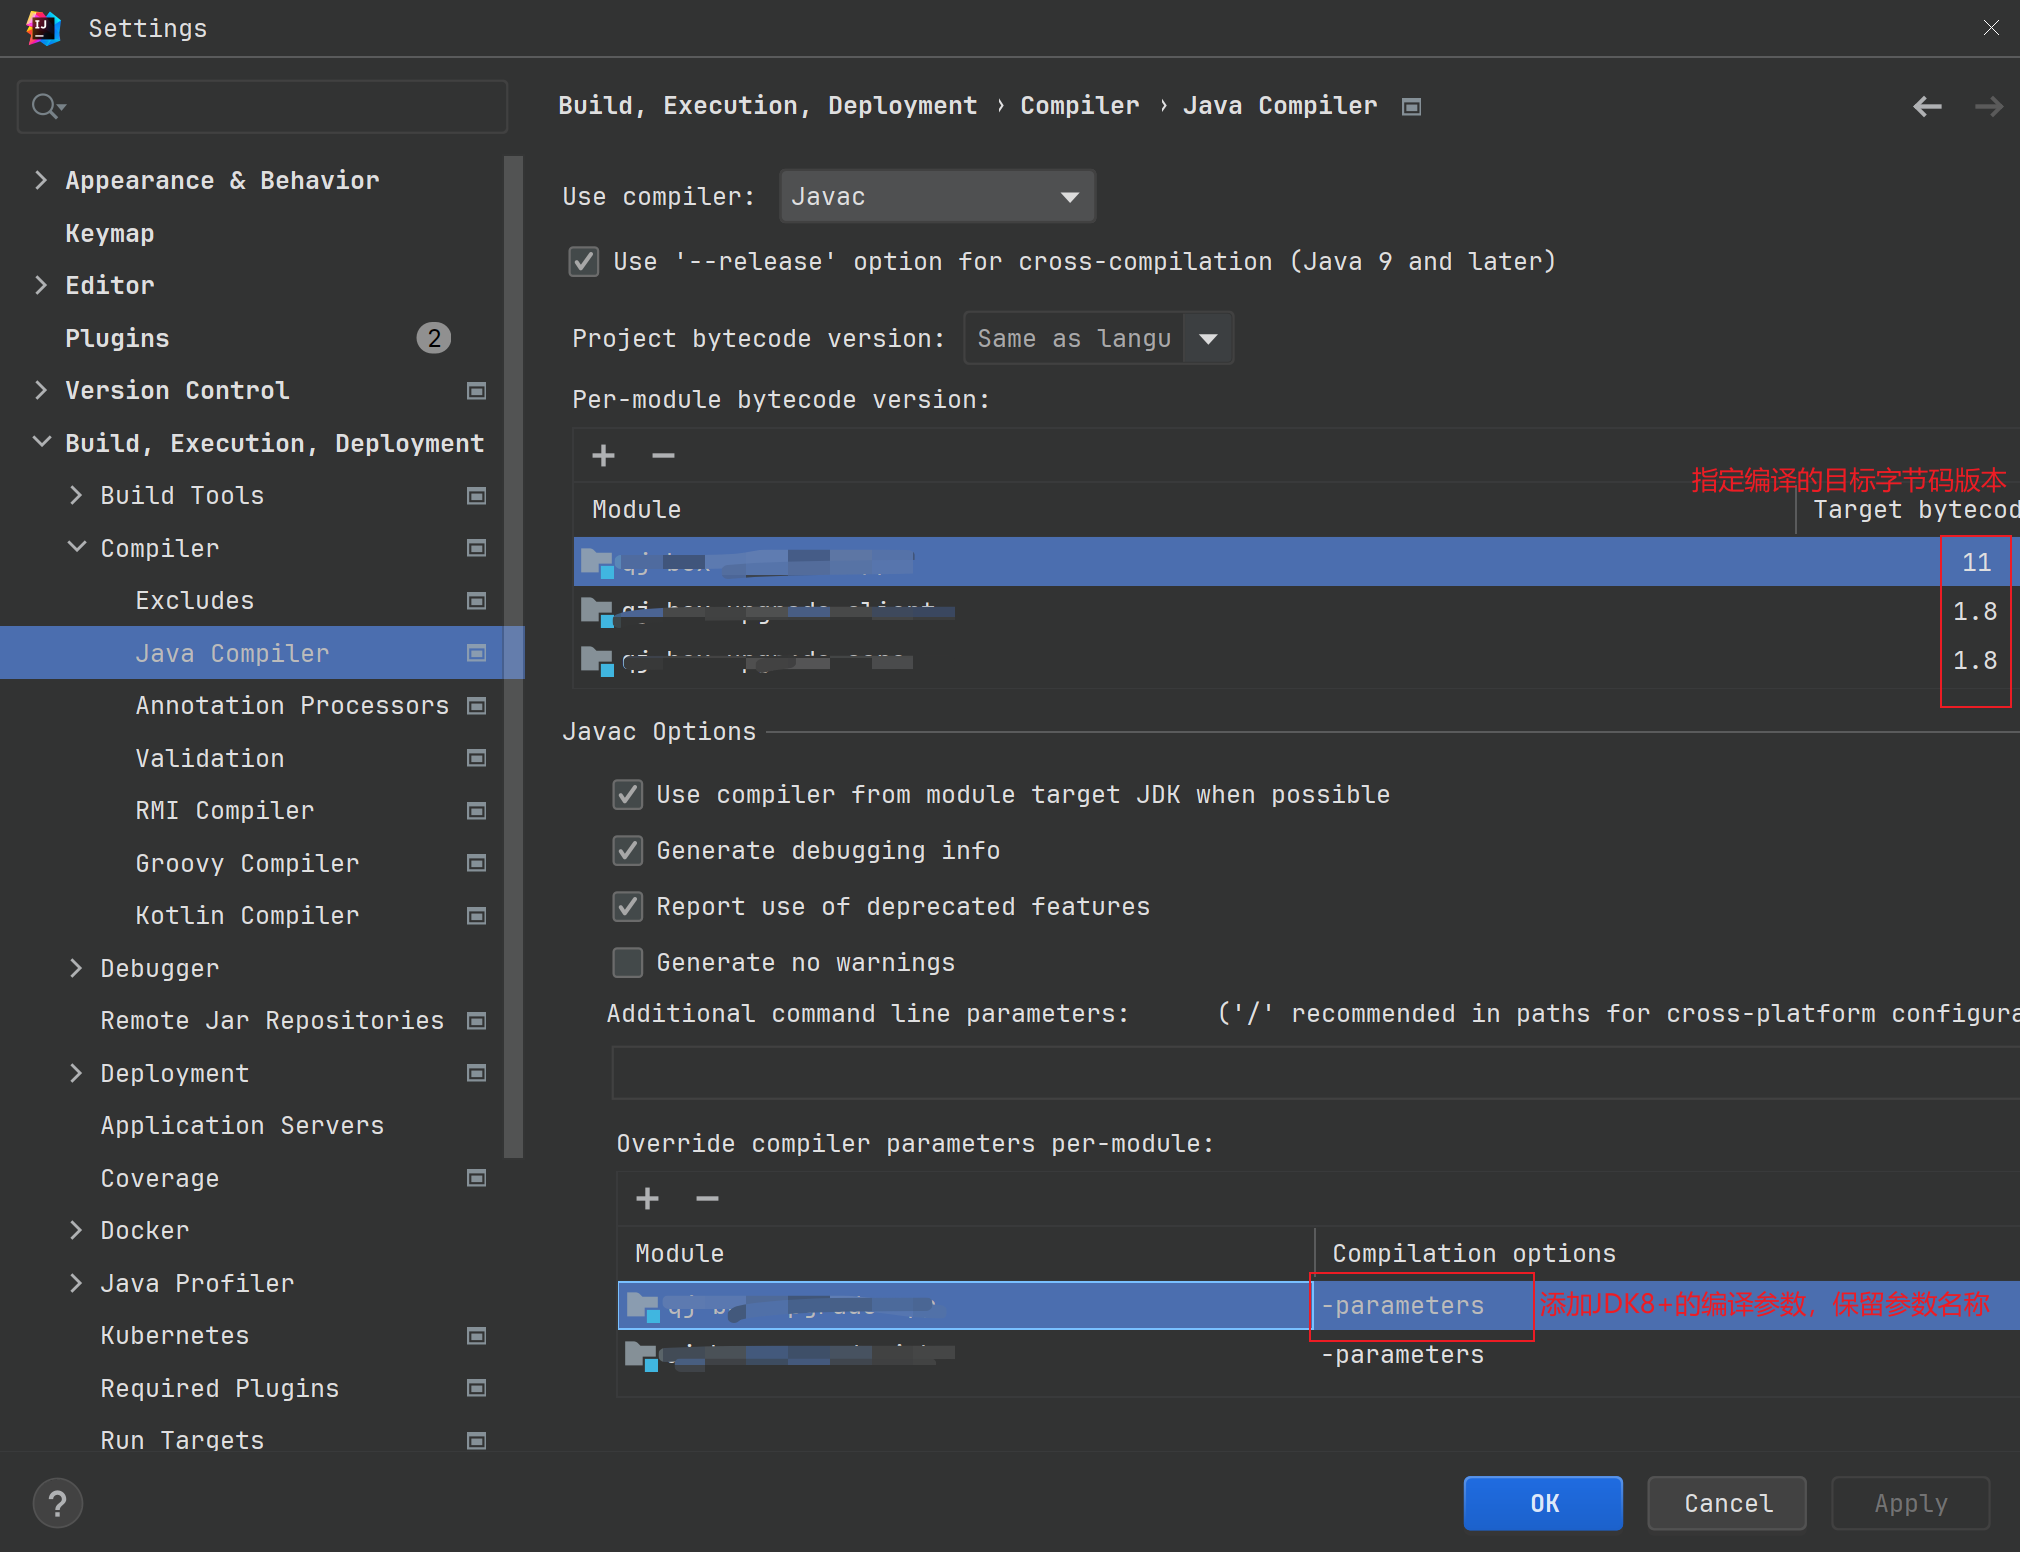Remove selected per-module bytecode version entry
The width and height of the screenshot is (2020, 1552).
click(663, 456)
